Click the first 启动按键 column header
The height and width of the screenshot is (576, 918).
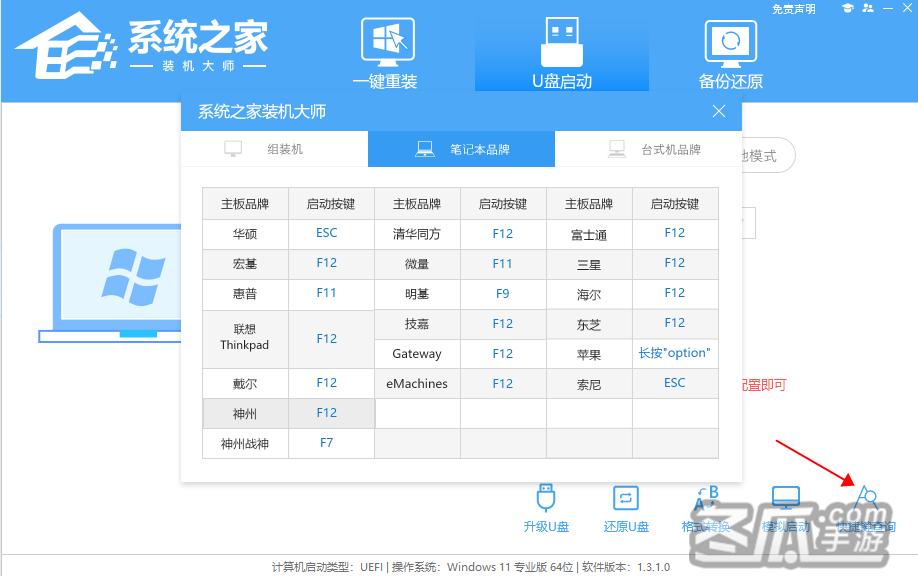coord(331,204)
